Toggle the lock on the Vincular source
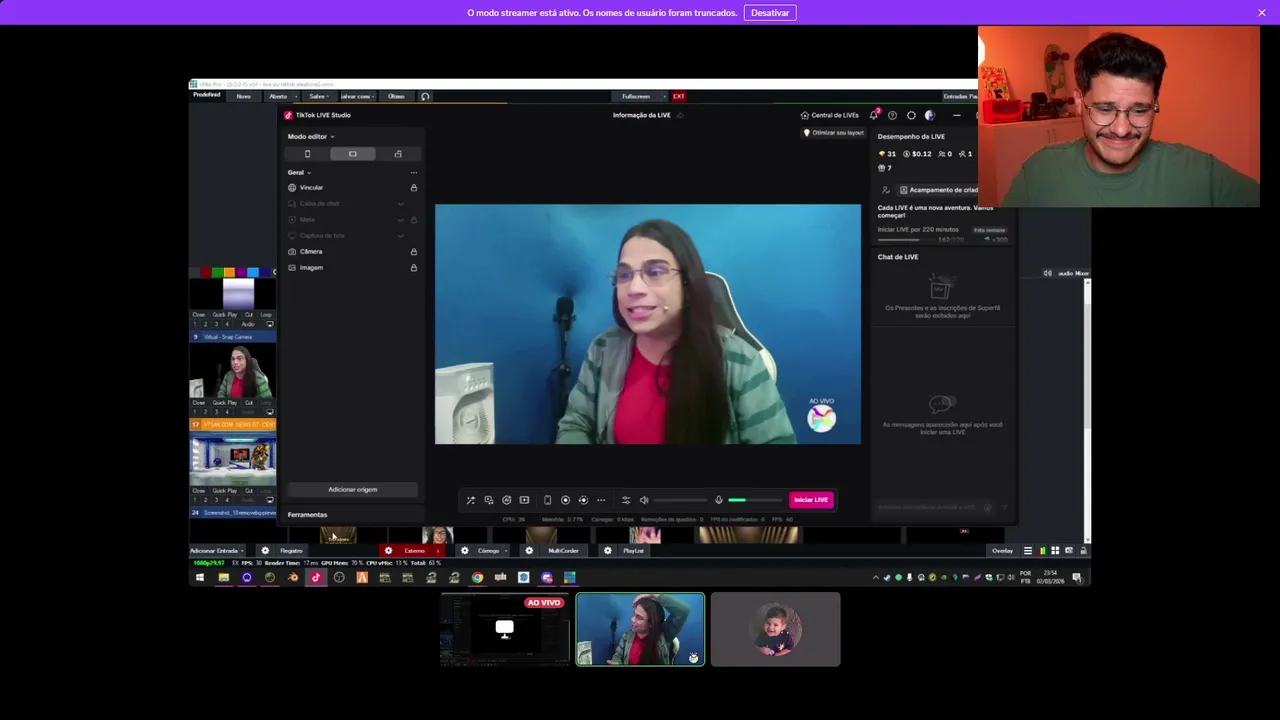1280x720 pixels. 413,188
